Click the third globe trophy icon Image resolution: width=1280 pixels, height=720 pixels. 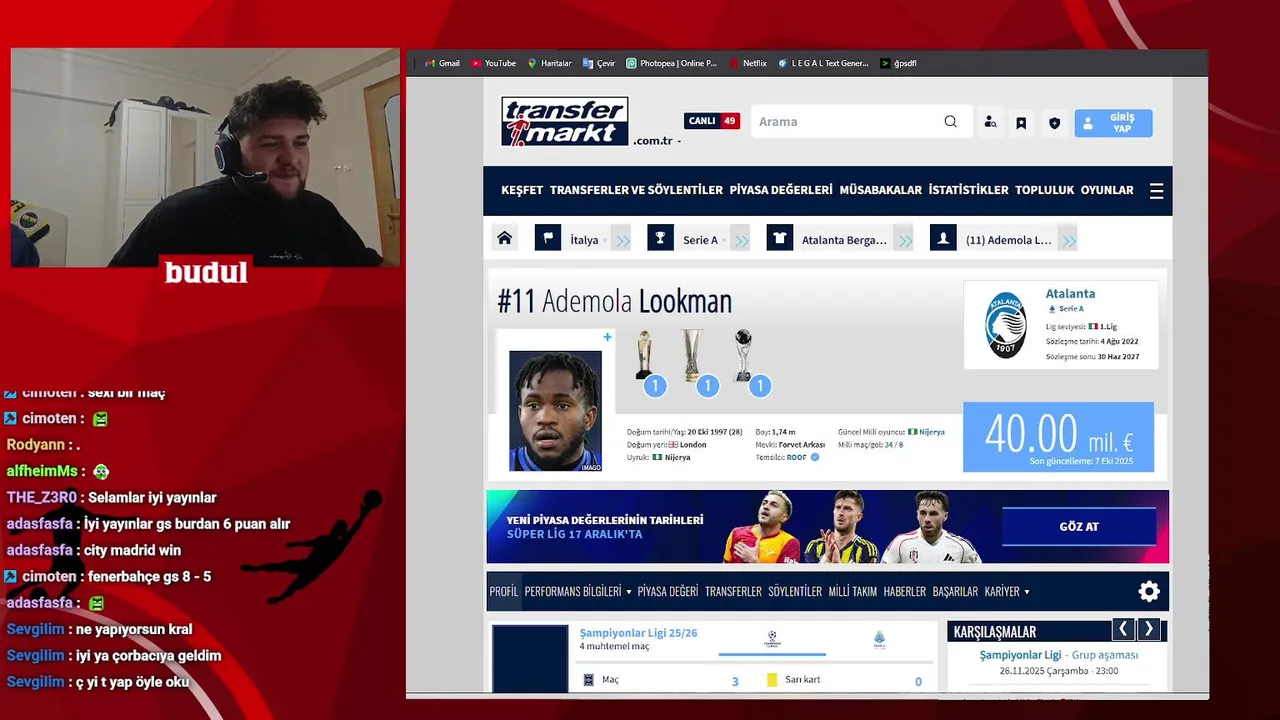(x=743, y=356)
